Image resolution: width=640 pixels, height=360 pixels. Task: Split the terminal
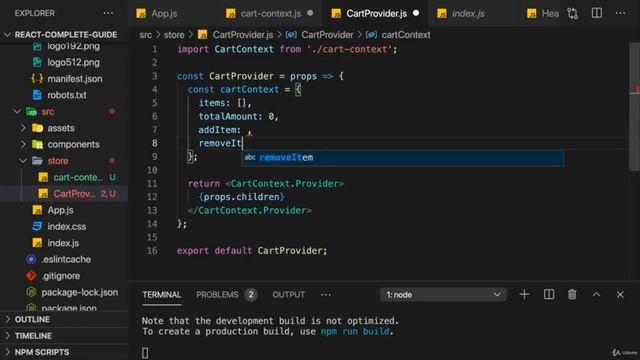click(549, 294)
